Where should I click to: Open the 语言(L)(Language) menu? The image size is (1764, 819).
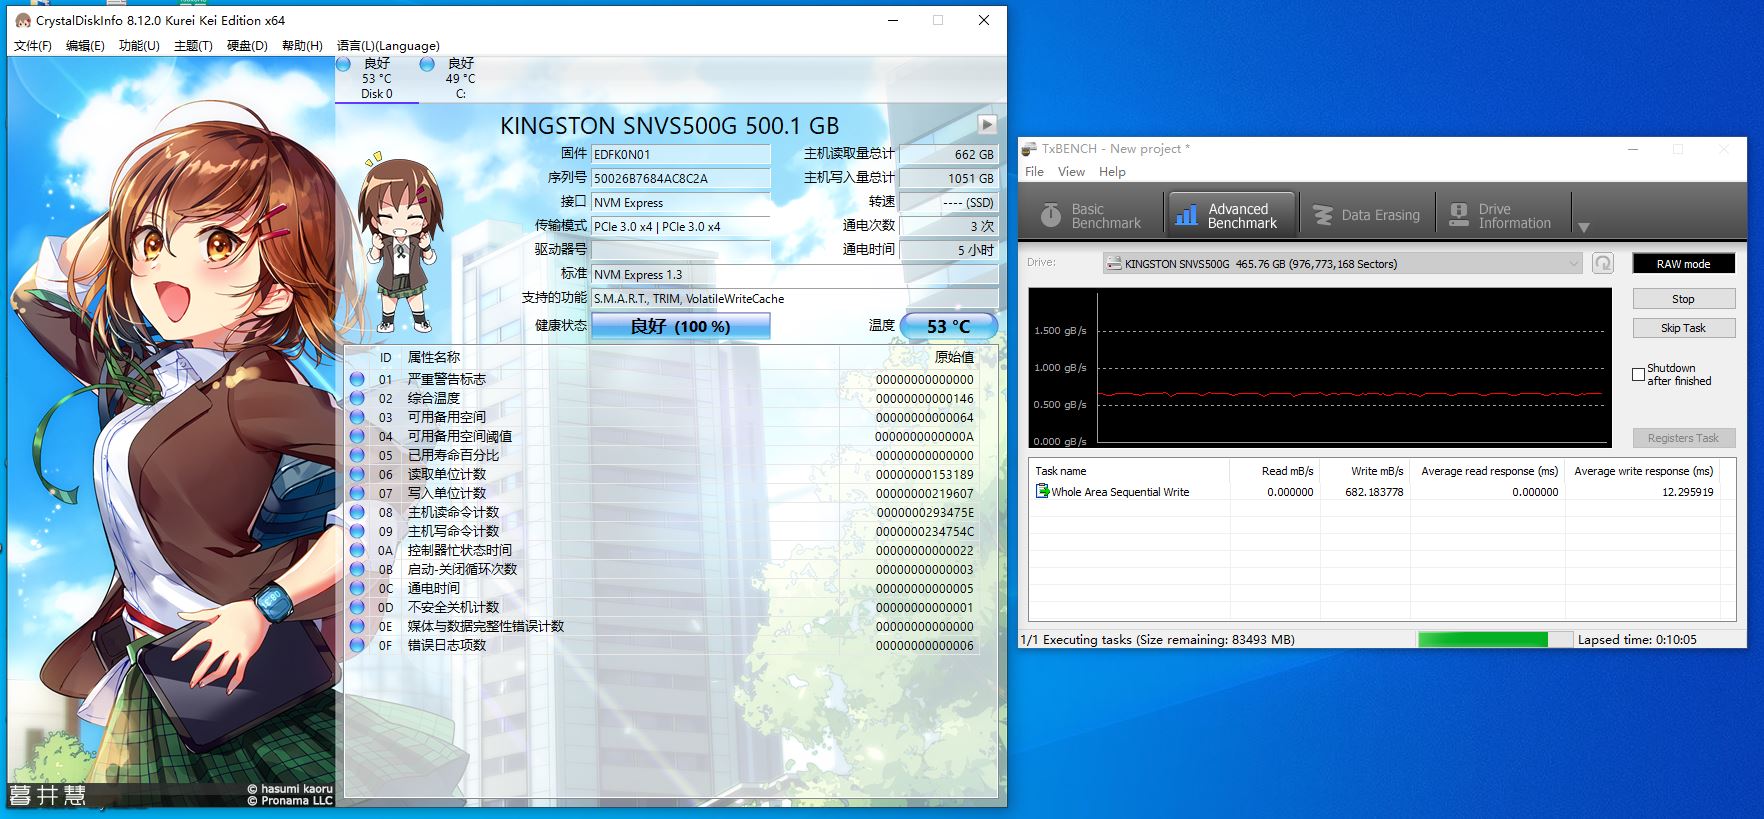(388, 46)
